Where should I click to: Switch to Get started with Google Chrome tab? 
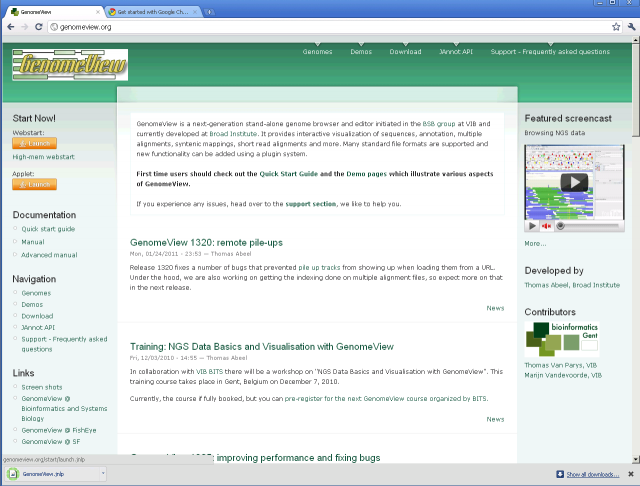click(x=153, y=12)
